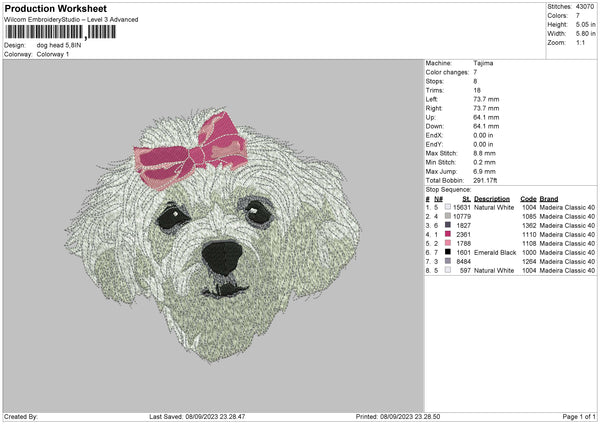
Task: Click thread code '1110' in stop 4
Action: [529, 235]
